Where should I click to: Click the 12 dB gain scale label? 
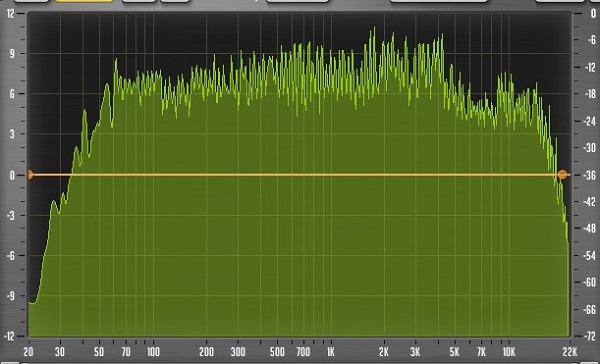point(10,14)
